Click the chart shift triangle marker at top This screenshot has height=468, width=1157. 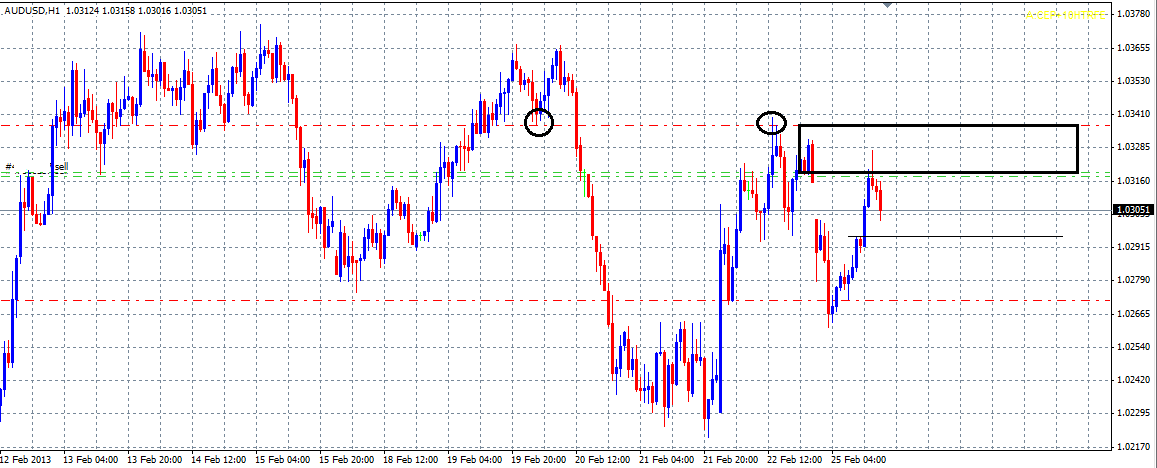click(x=886, y=5)
